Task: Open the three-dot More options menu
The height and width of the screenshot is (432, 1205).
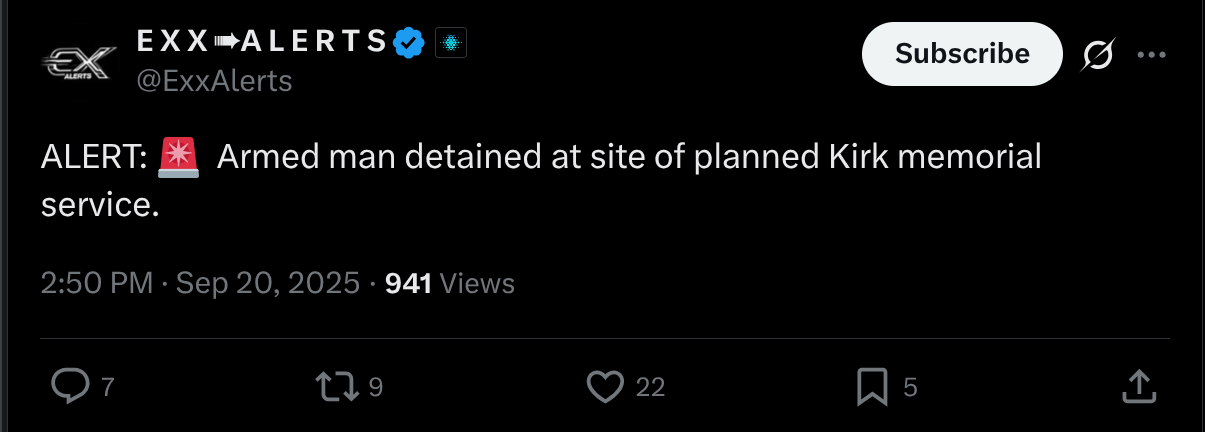Action: click(1152, 56)
